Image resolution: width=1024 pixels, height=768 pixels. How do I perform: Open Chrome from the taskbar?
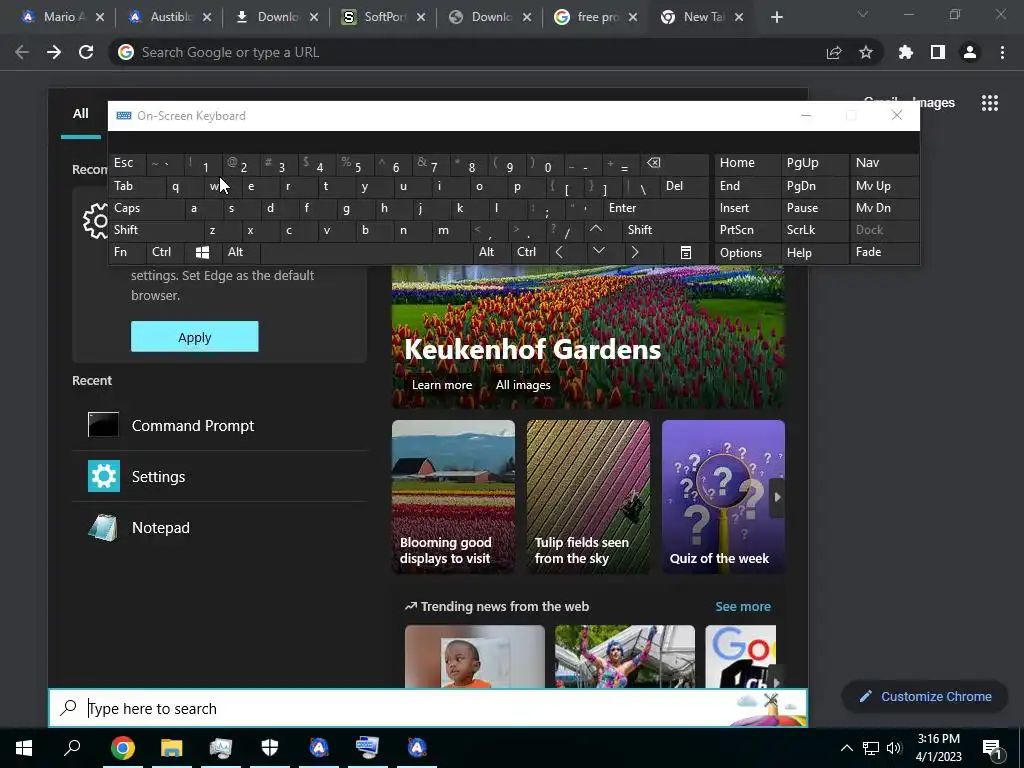pyautogui.click(x=123, y=748)
